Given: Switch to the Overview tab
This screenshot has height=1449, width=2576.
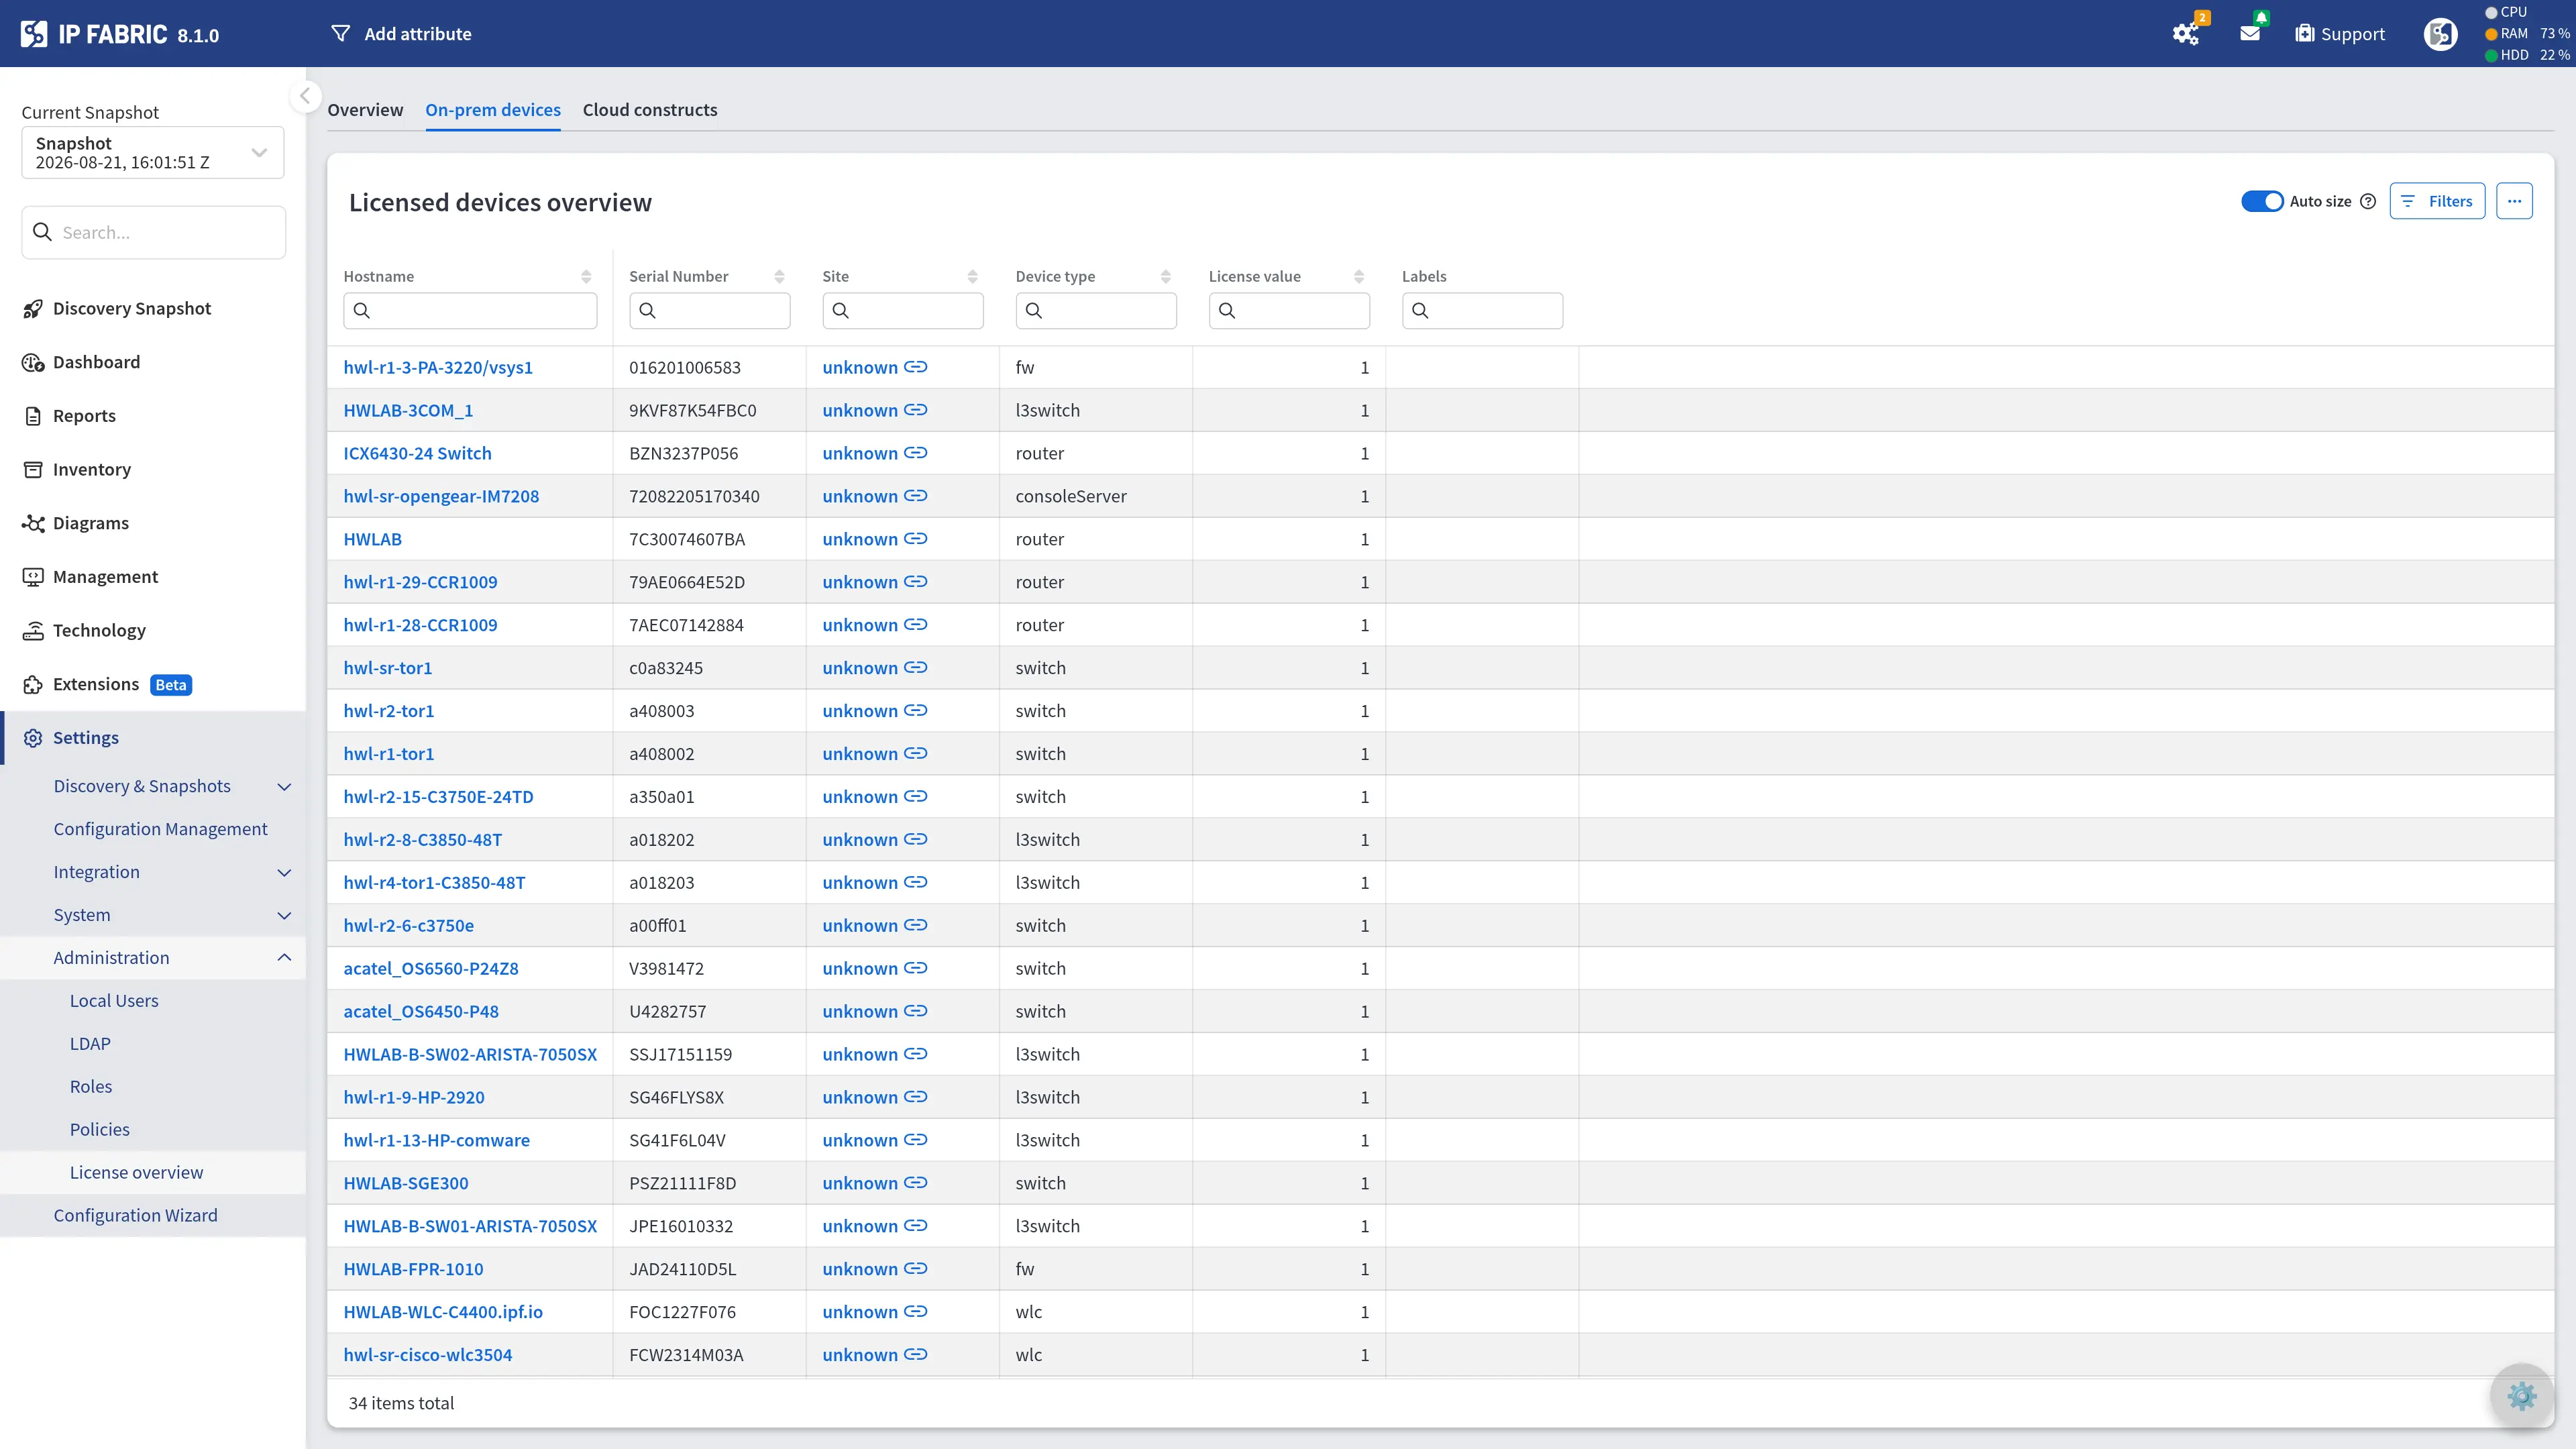Looking at the screenshot, I should [365, 110].
